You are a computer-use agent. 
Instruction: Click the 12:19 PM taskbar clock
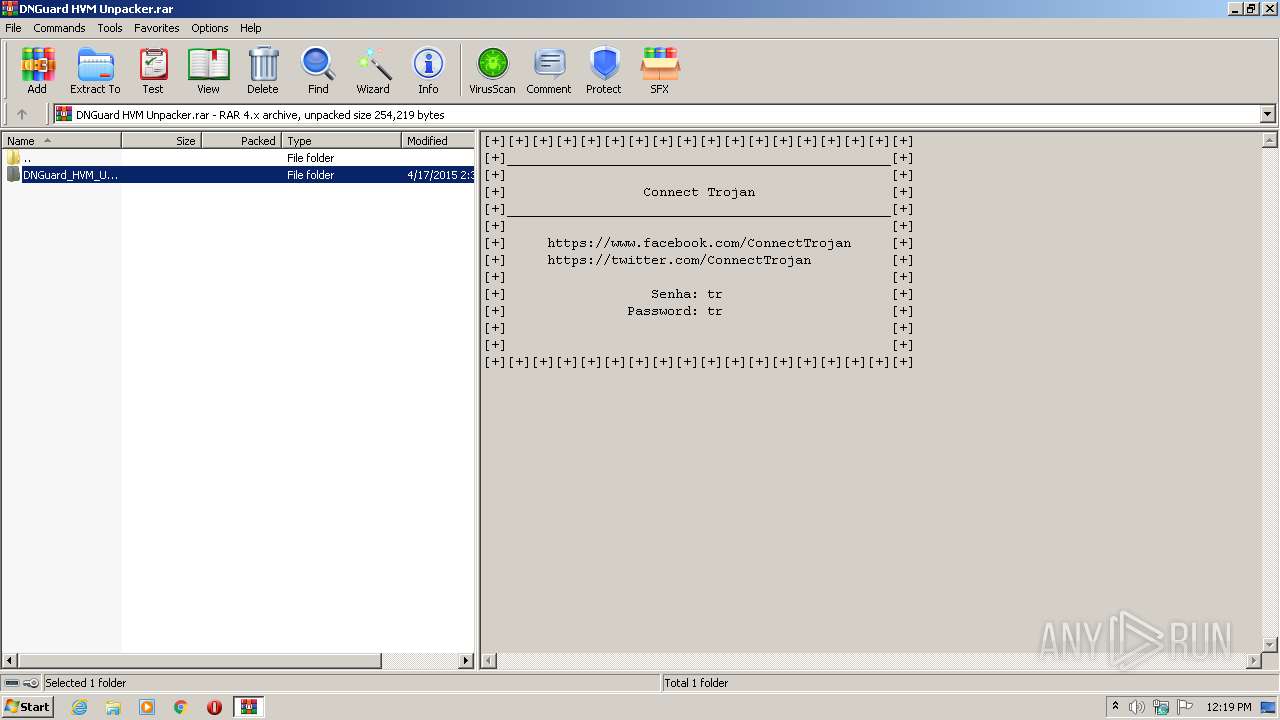(1229, 707)
